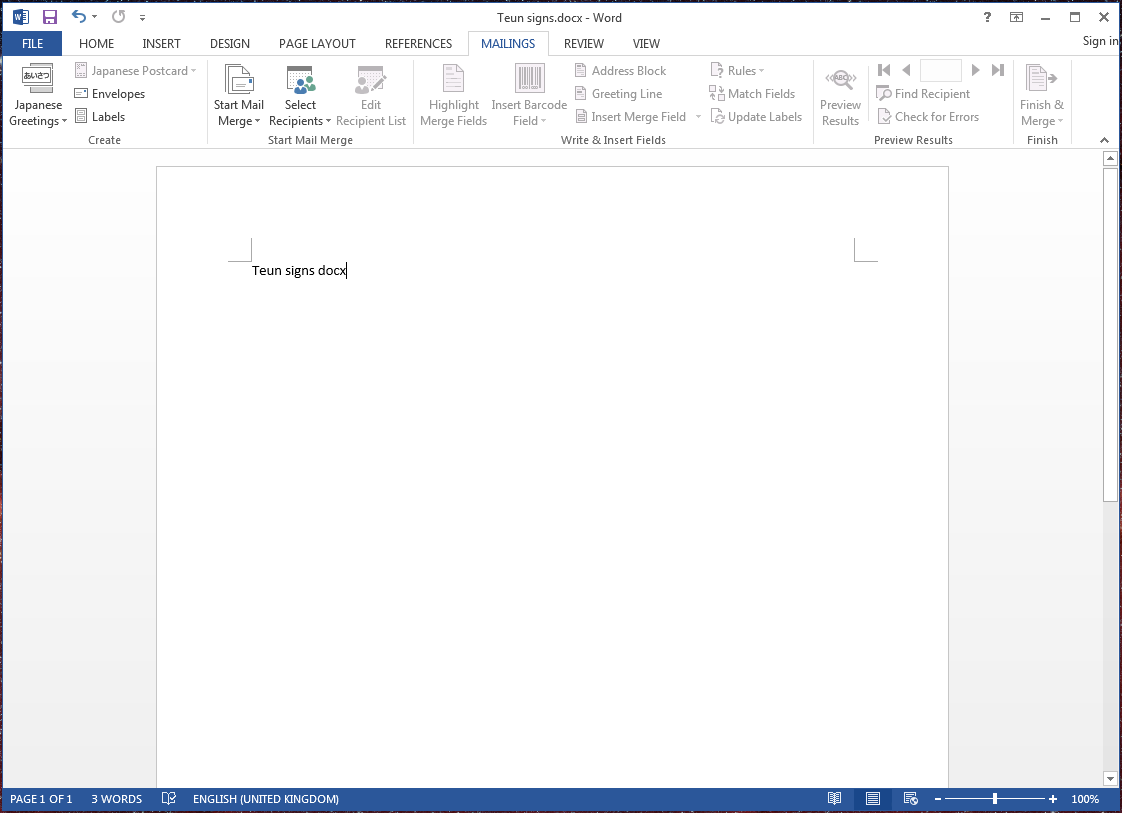Click the Sign in link
This screenshot has height=813, width=1122.
1100,41
